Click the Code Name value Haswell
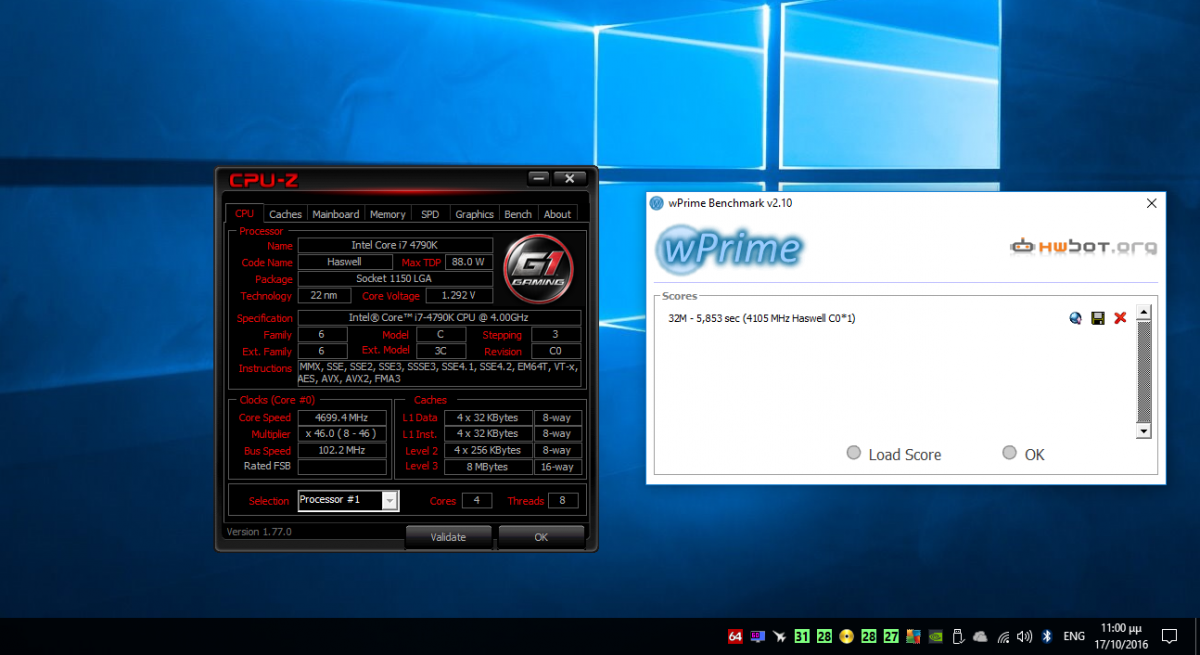The width and height of the screenshot is (1200, 655). (345, 262)
